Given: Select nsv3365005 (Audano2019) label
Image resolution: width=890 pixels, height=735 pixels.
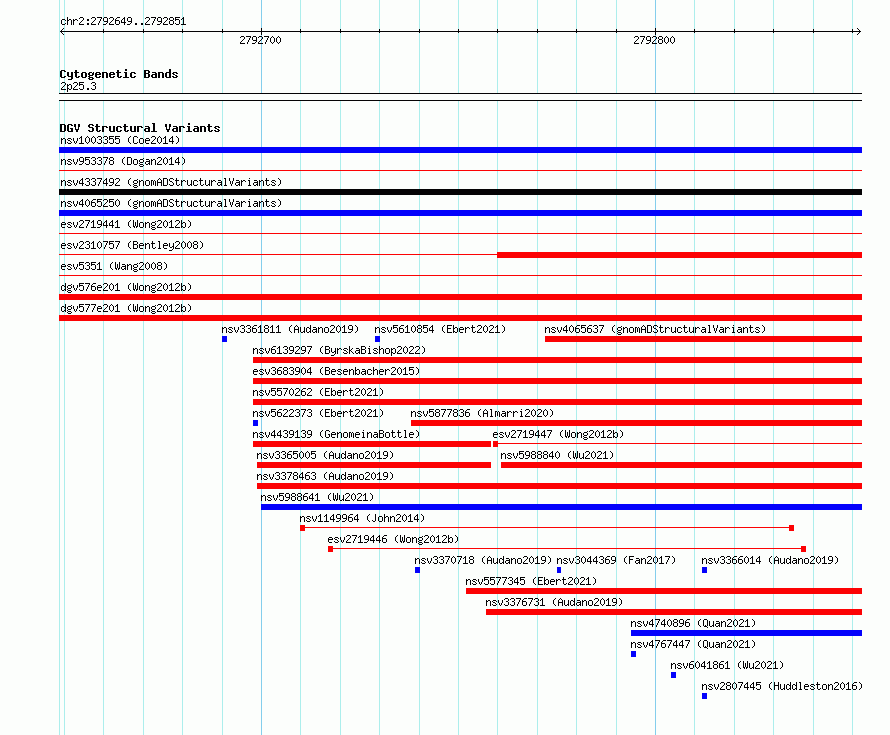Looking at the screenshot, I should [x=325, y=455].
